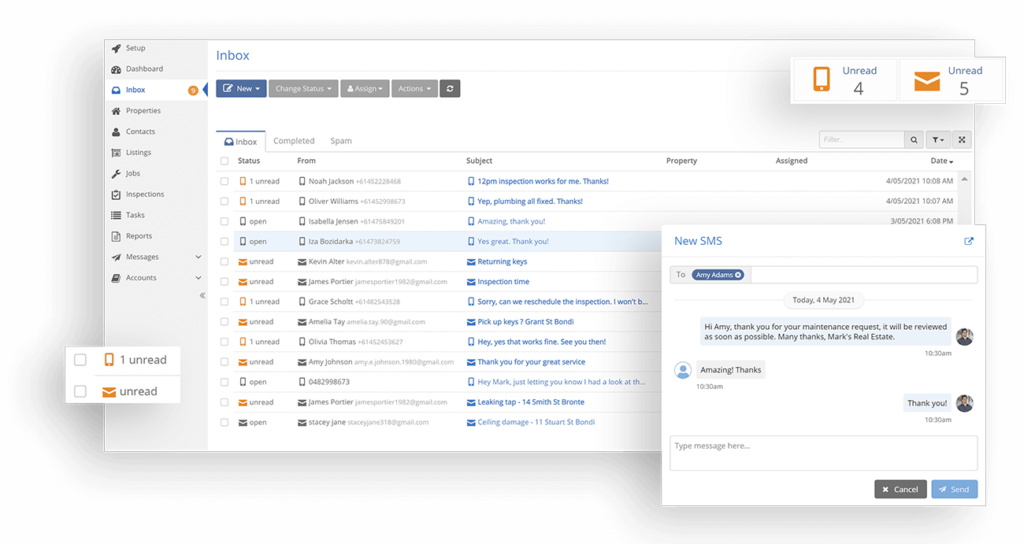Click the Jobs wrench icon

coord(116,173)
